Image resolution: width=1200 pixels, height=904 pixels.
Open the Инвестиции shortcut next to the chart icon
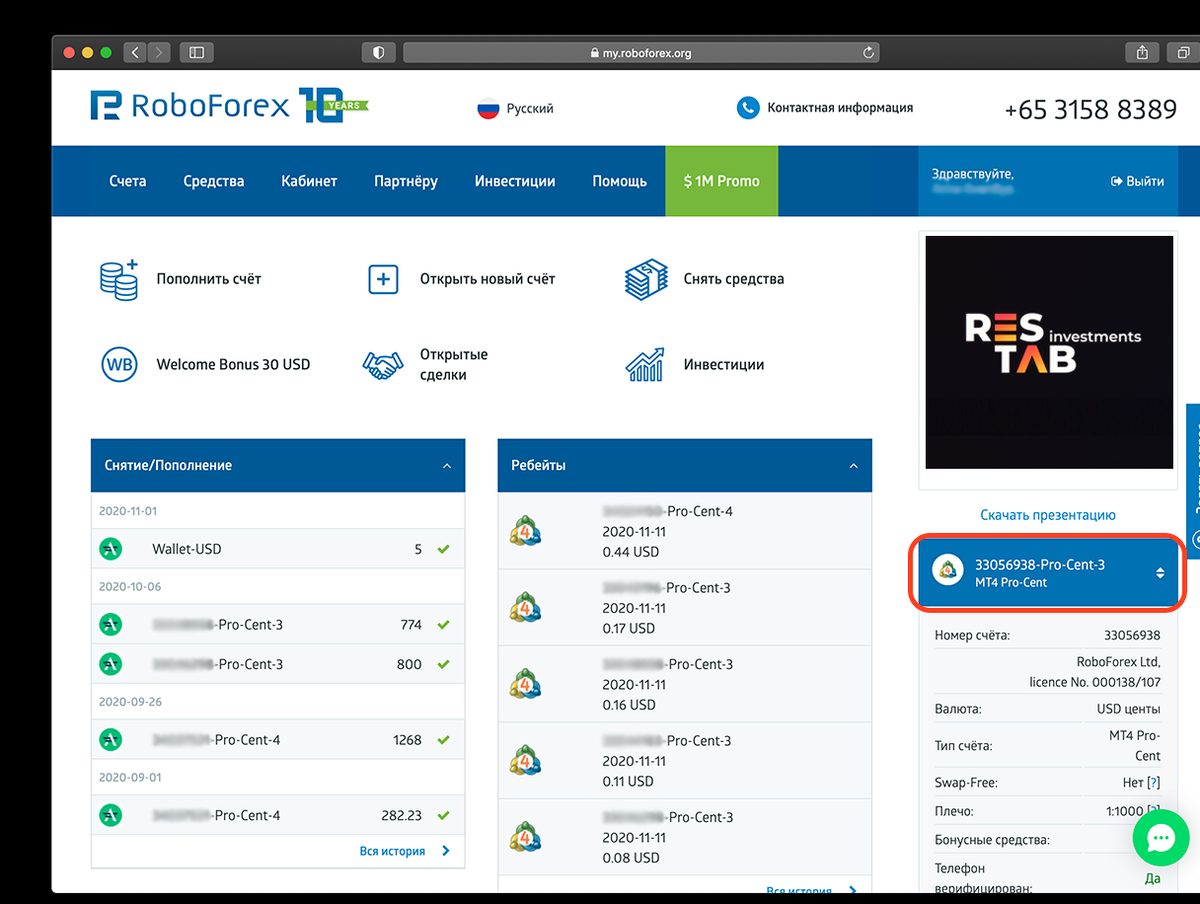coord(724,364)
